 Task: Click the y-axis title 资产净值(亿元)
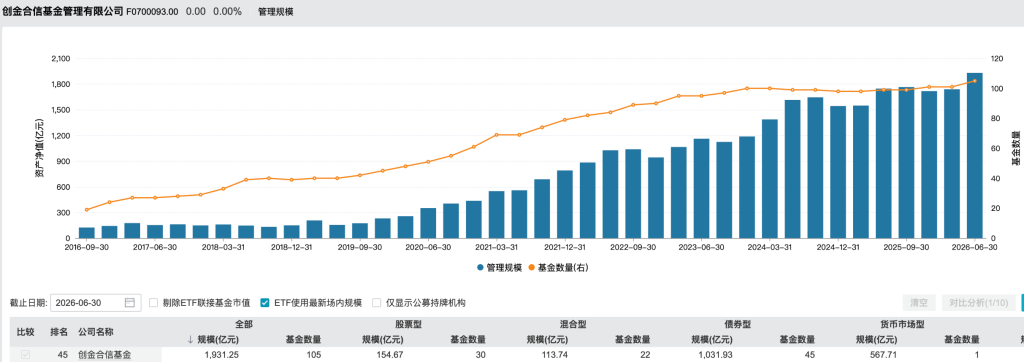point(39,148)
